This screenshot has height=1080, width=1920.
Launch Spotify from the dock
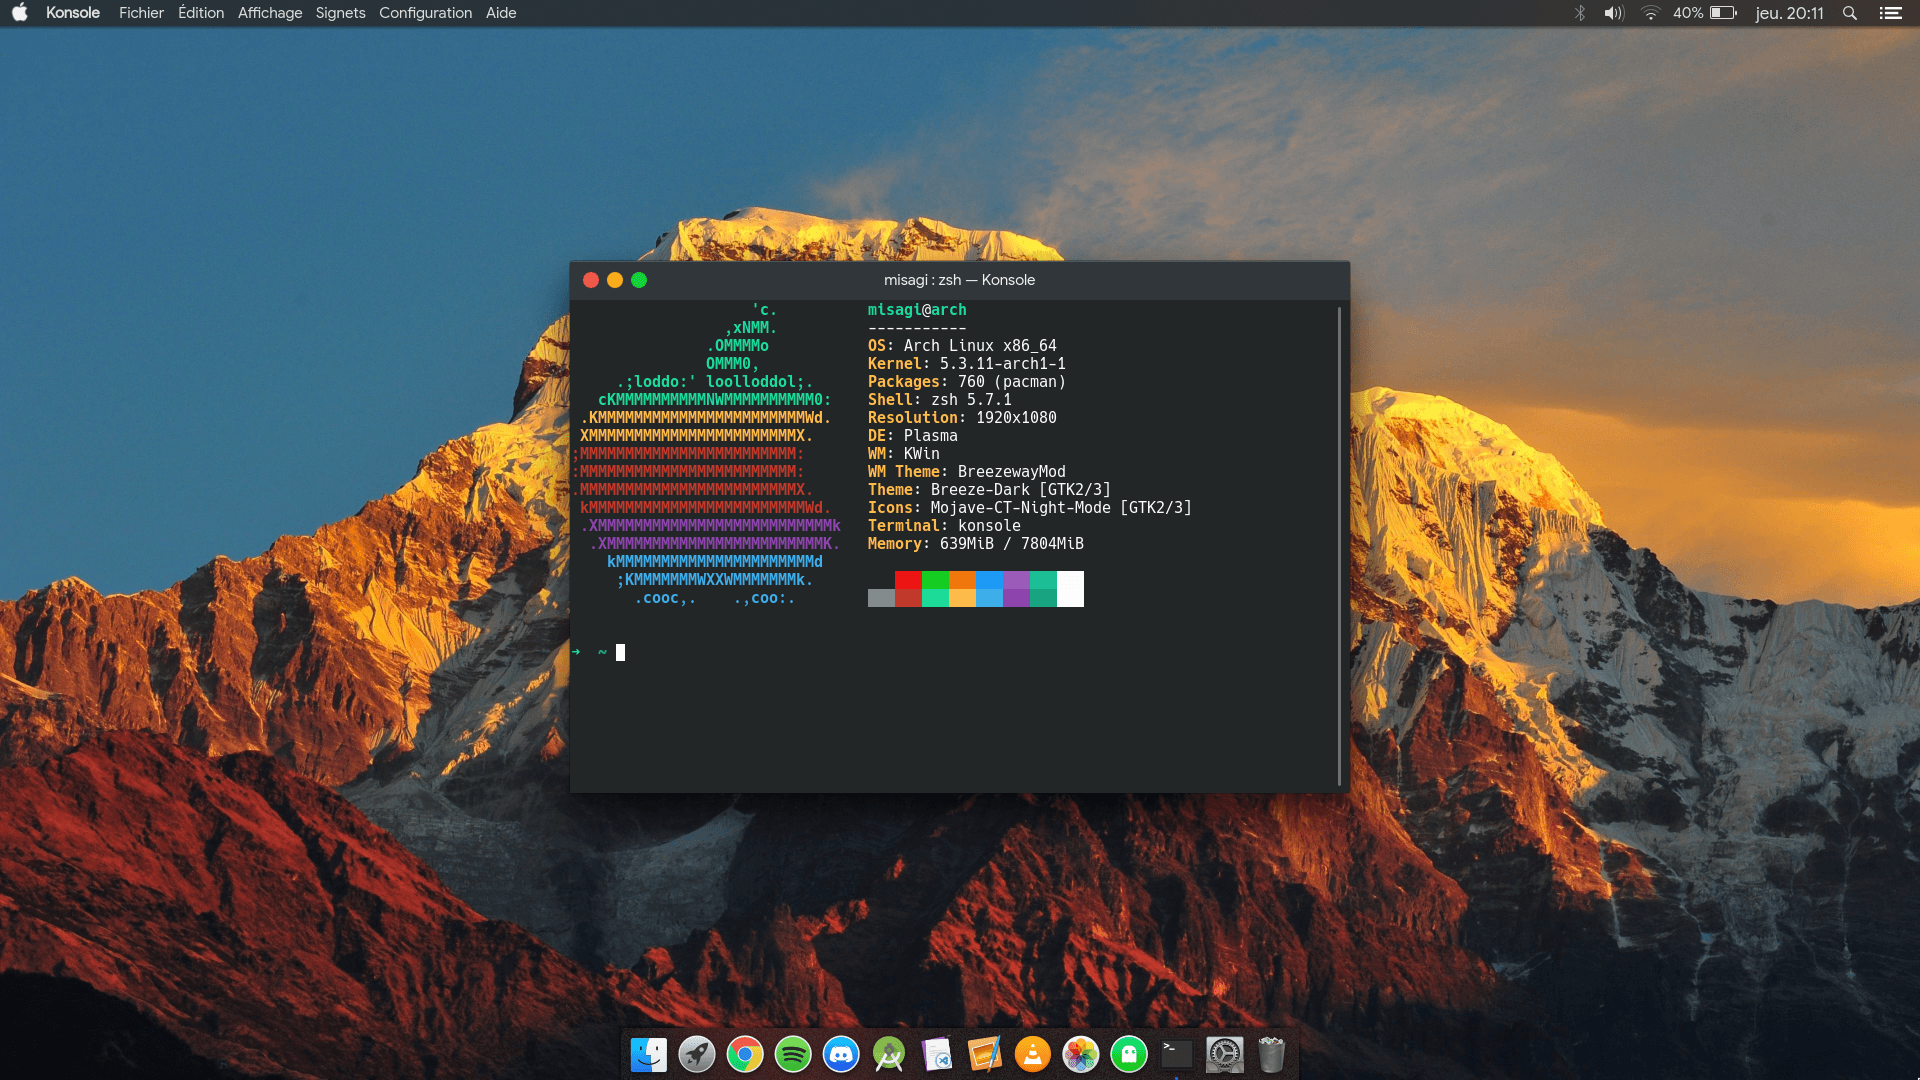pyautogui.click(x=793, y=1054)
